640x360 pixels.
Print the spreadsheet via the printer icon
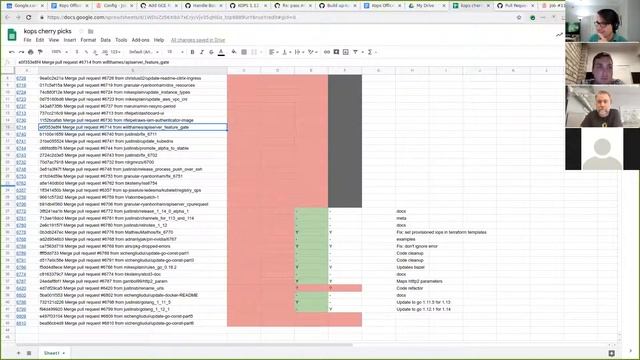pyautogui.click(x=31, y=52)
